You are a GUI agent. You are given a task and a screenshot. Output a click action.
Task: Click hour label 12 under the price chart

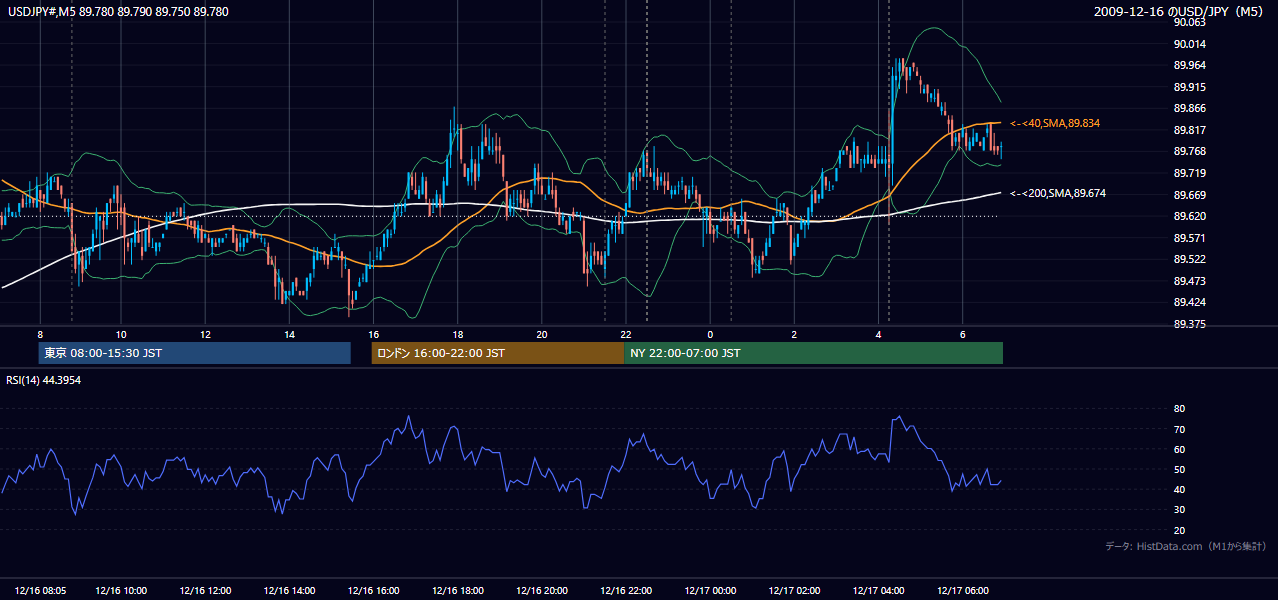(x=204, y=334)
